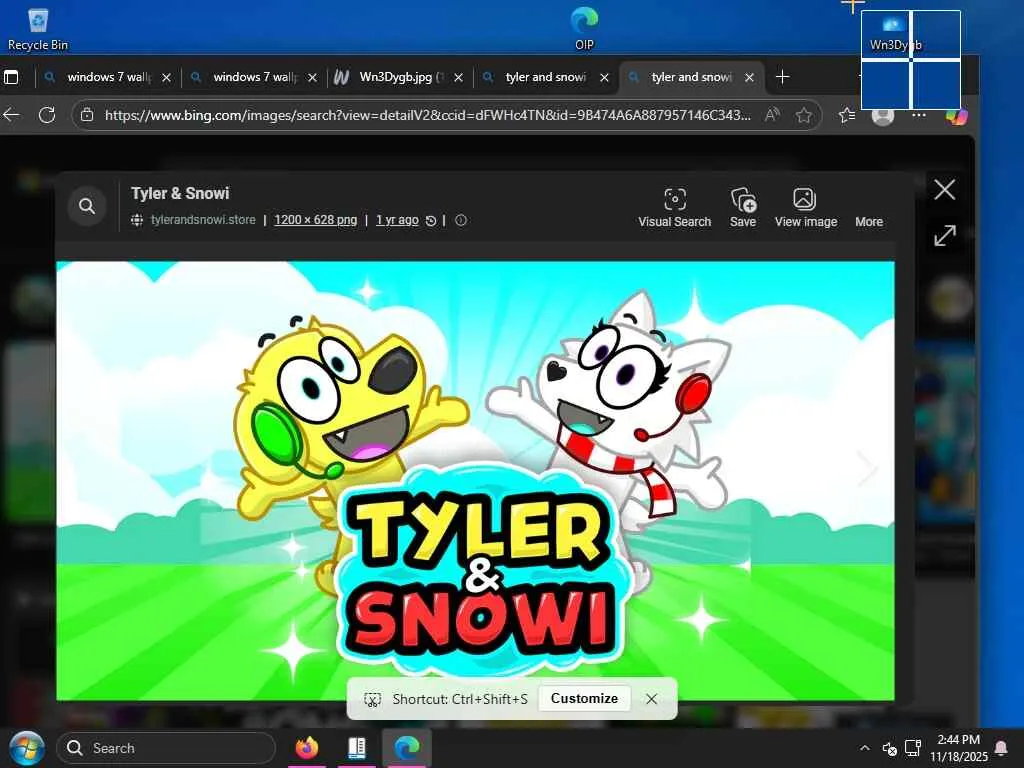
Task: Go to next image with the right arrow
Action: 868,468
